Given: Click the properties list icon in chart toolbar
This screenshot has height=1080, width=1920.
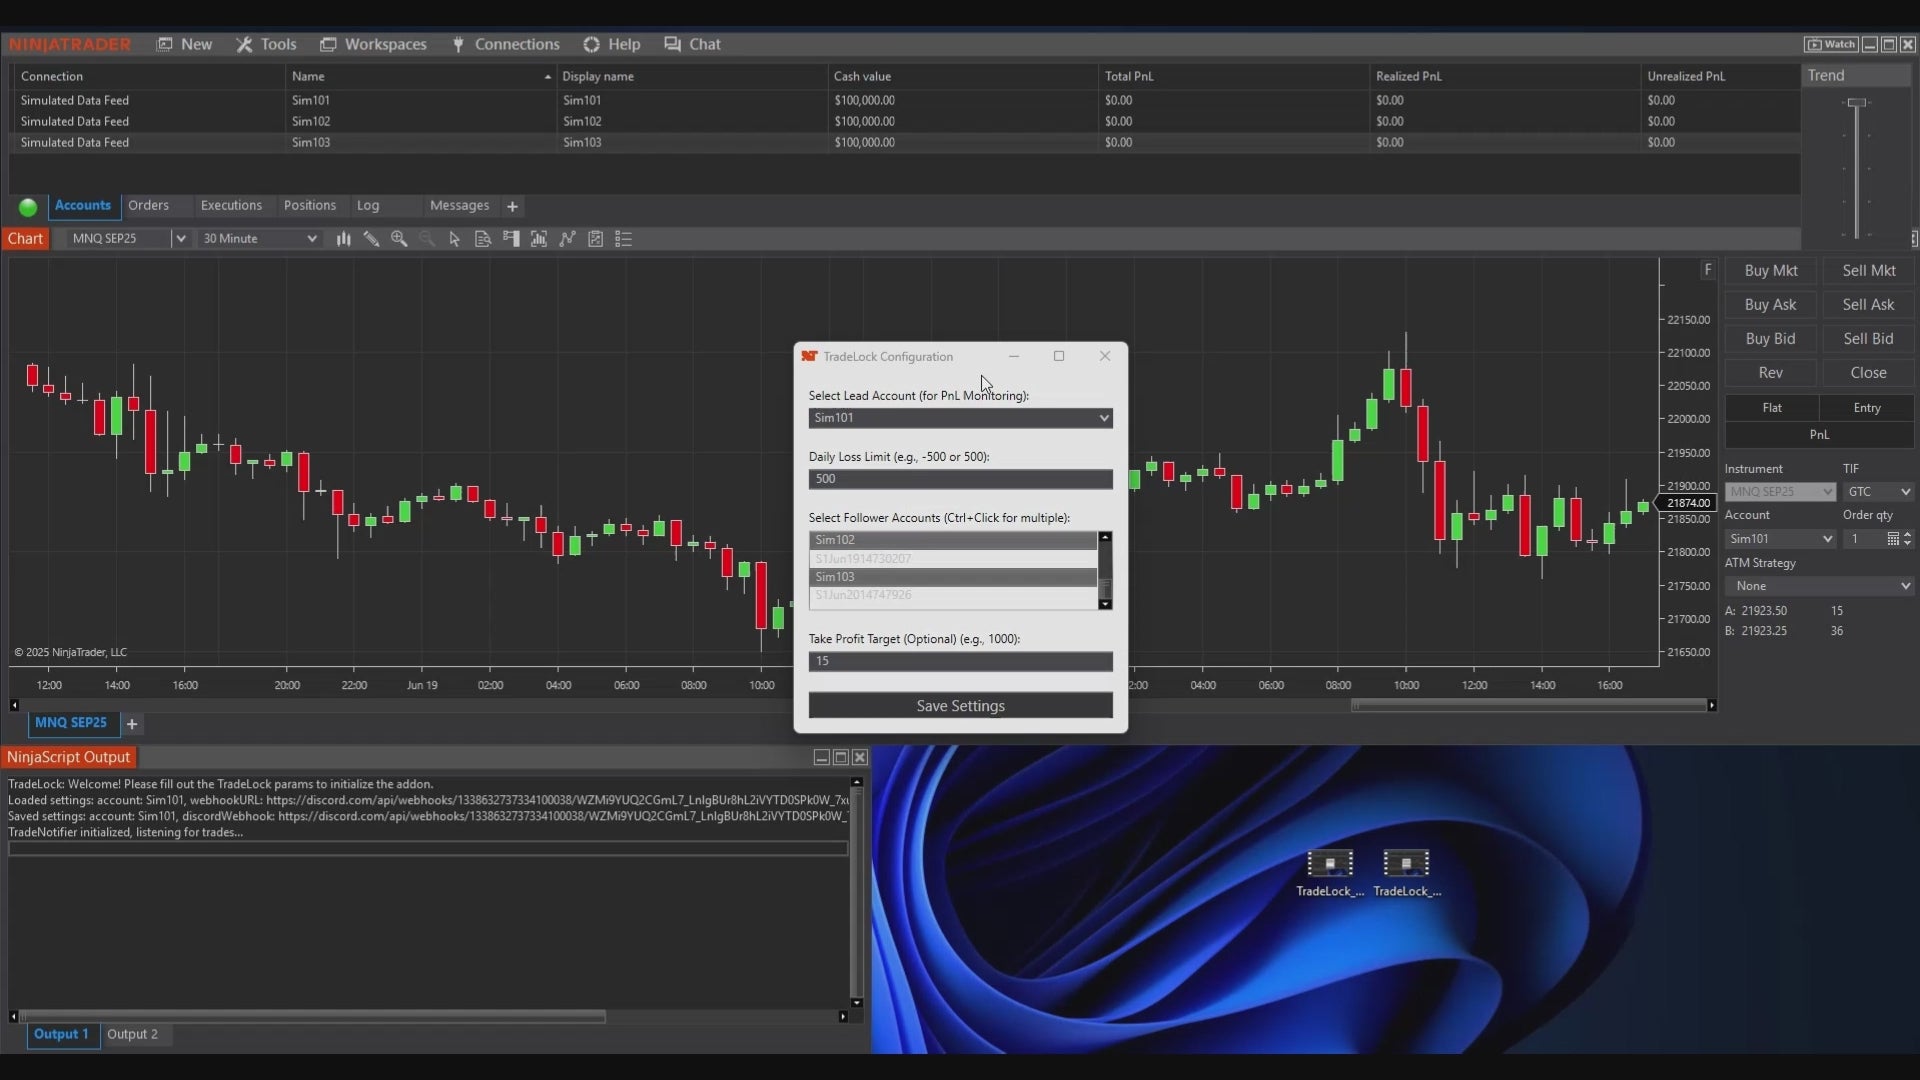Looking at the screenshot, I should tap(623, 239).
